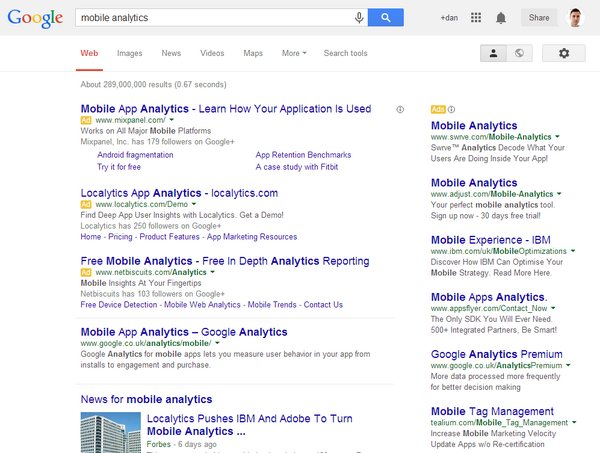
Task: Open Mobile App Analytics Mixpanel ad title
Action: click(226, 109)
